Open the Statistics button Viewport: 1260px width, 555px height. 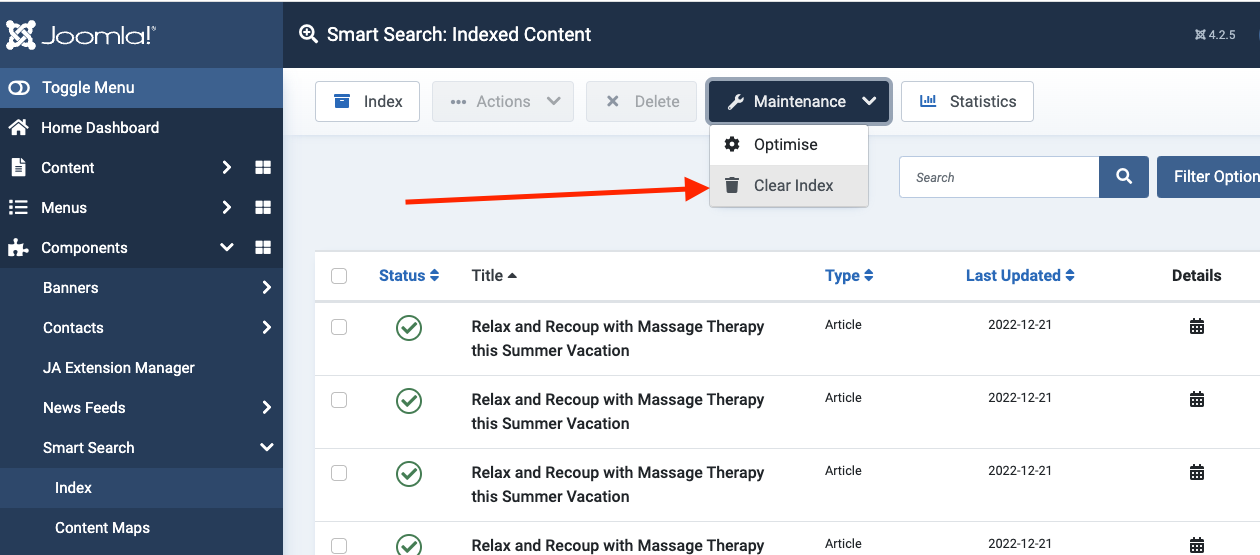pyautogui.click(x=967, y=102)
